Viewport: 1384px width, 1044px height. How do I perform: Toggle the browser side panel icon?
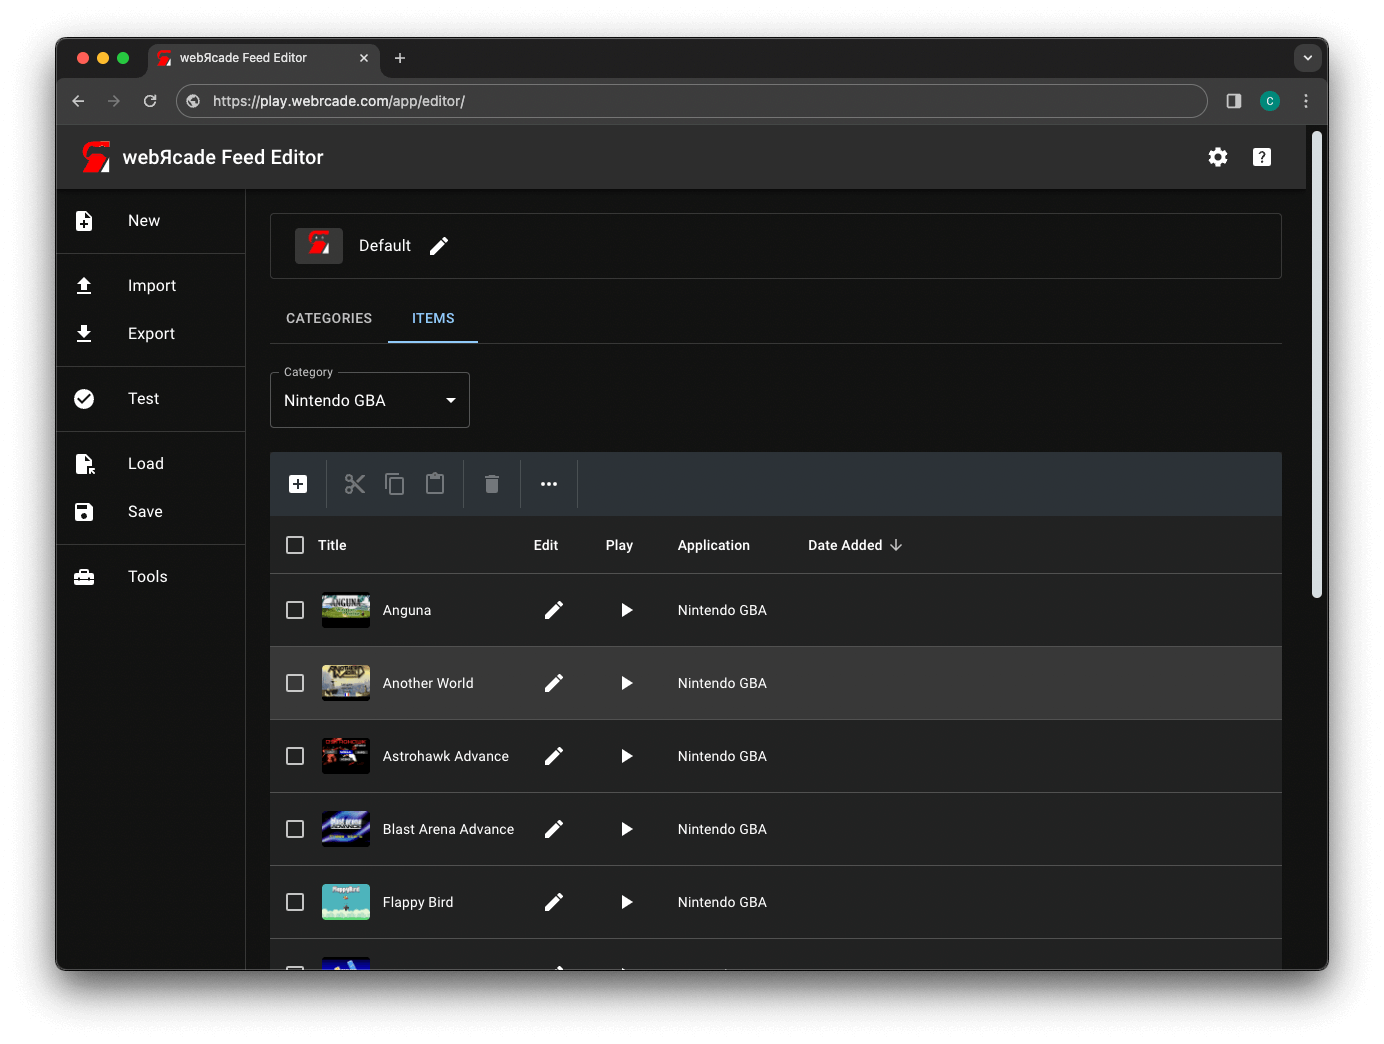pos(1234,101)
